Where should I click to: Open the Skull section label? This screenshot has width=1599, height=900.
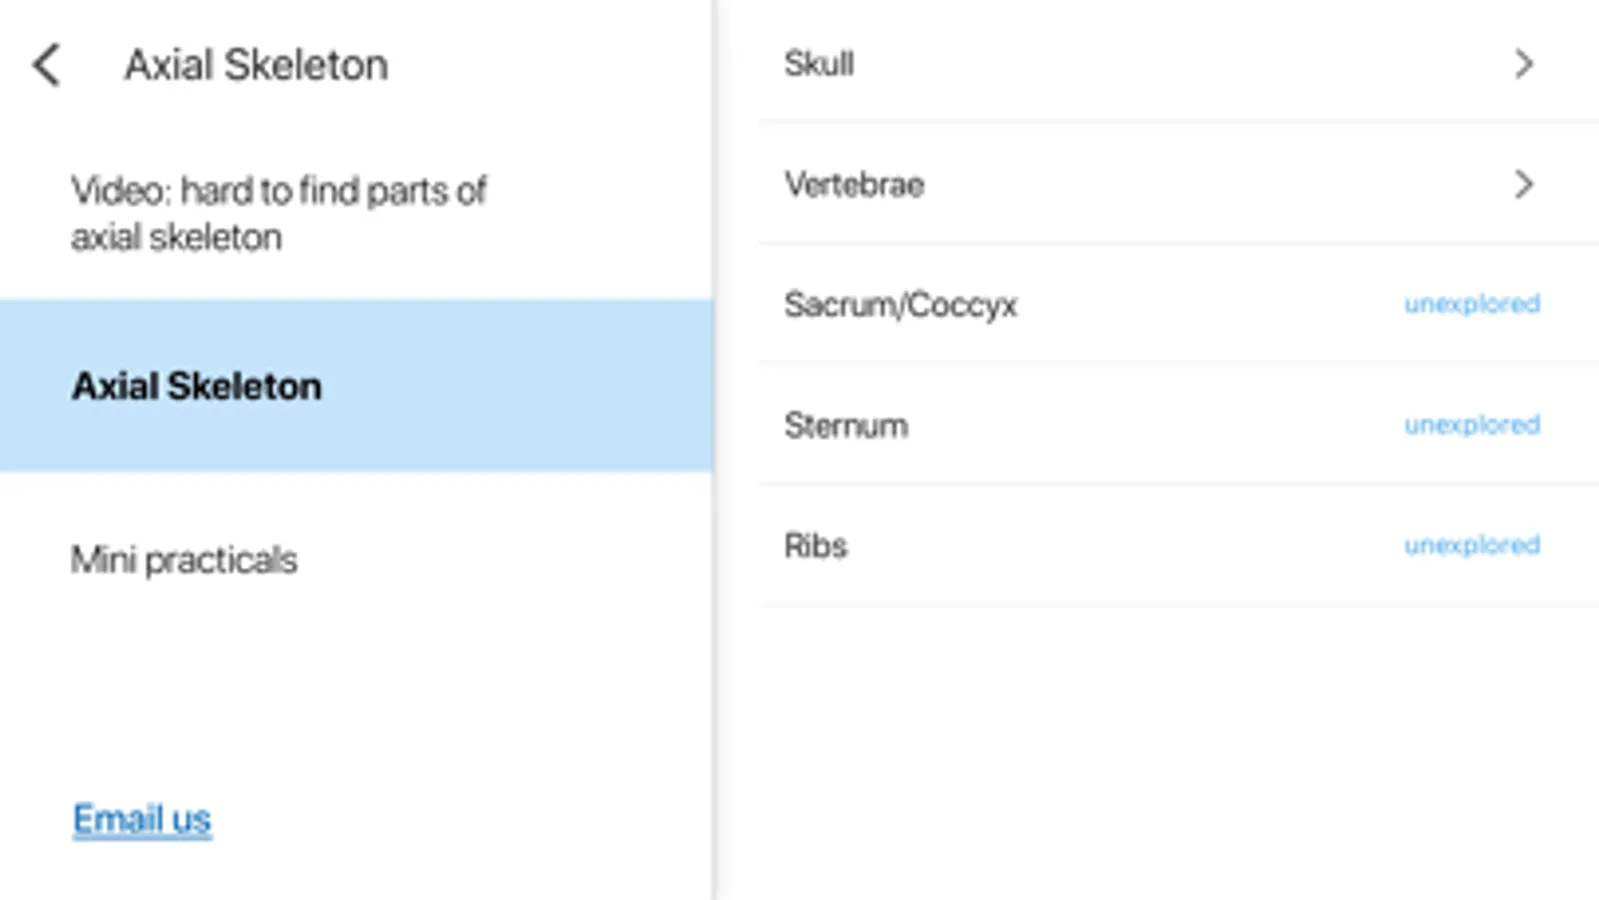tap(819, 64)
